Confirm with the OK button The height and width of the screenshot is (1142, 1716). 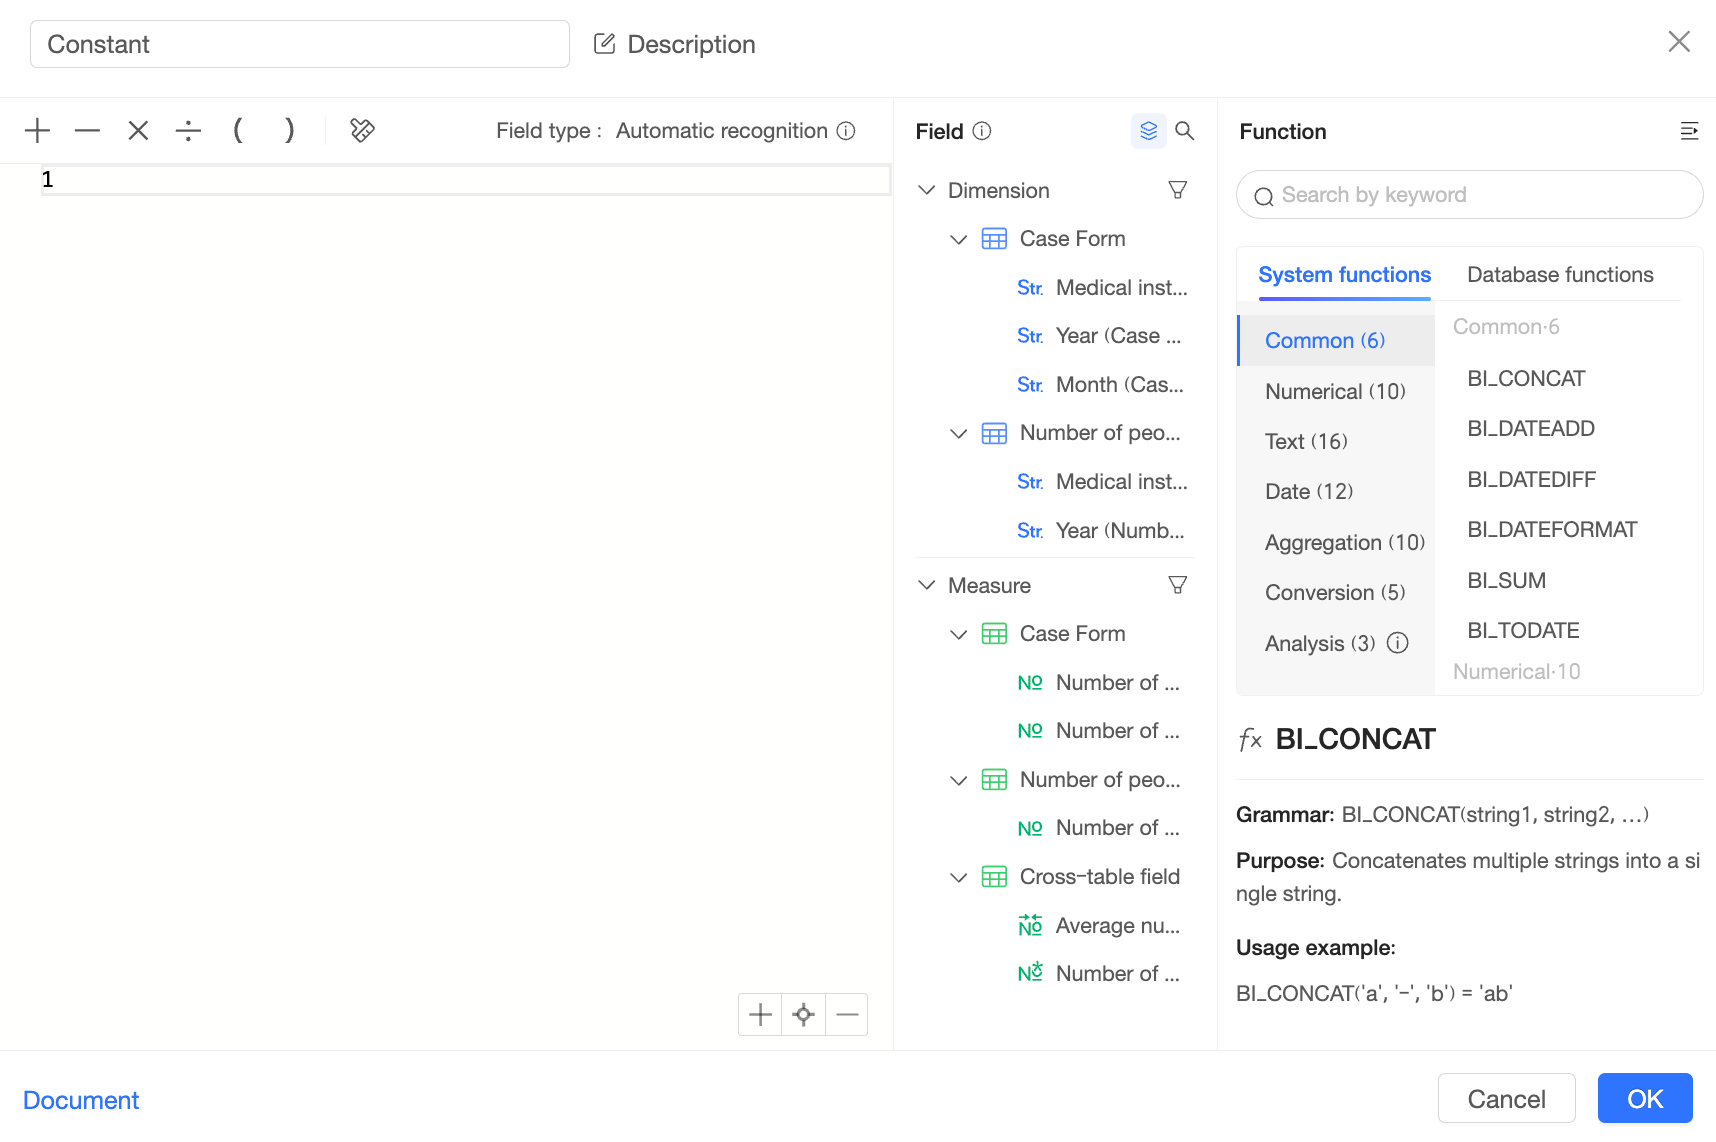1645,1099
